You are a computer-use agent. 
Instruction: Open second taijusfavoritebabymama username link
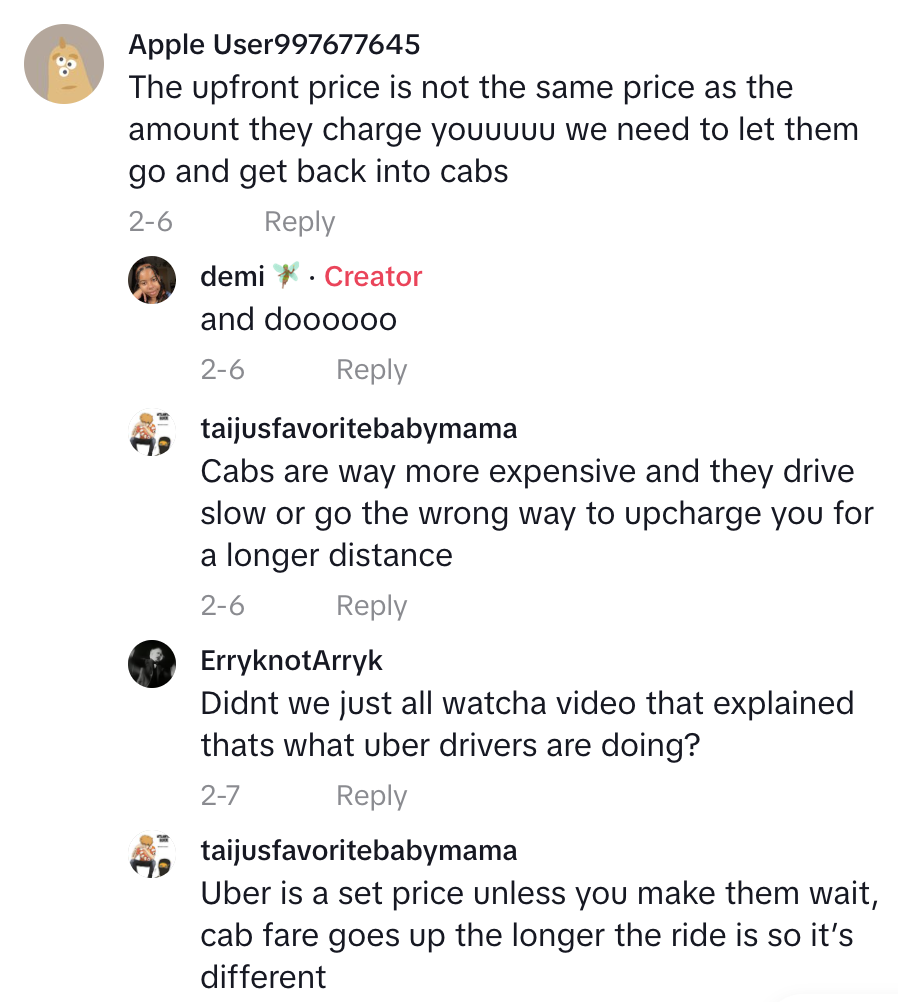(x=359, y=851)
